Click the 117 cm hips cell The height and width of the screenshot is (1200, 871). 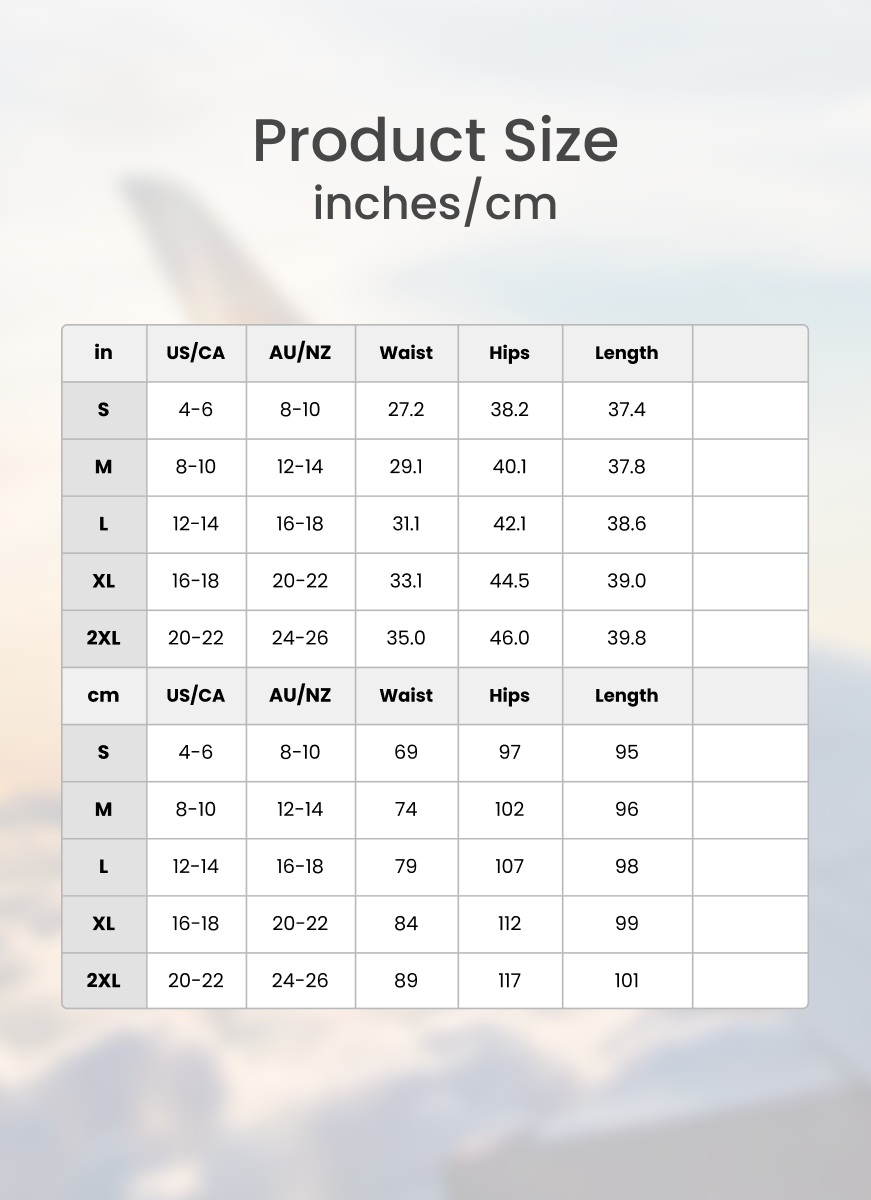click(x=510, y=981)
